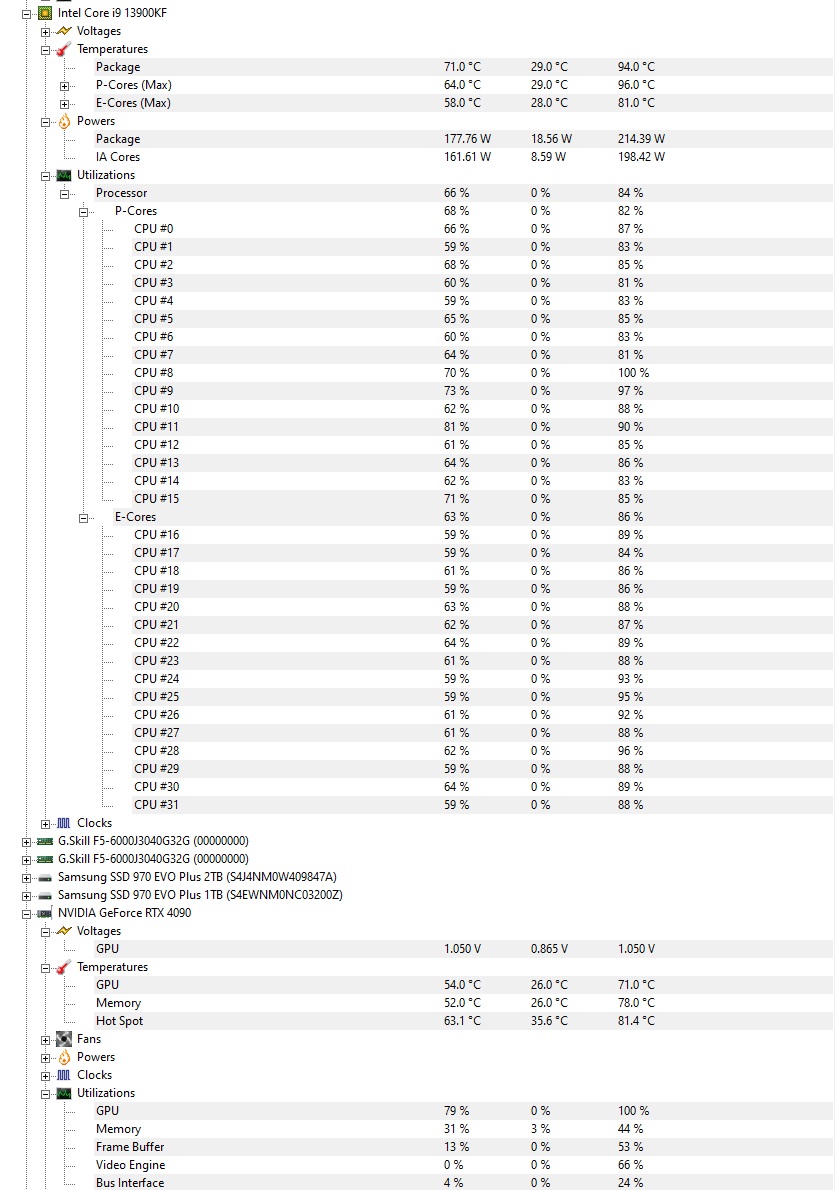Expand the Samsung SSD 970 EVO Plus 1TB node
Viewport: 835px width, 1190px height.
click(26, 895)
